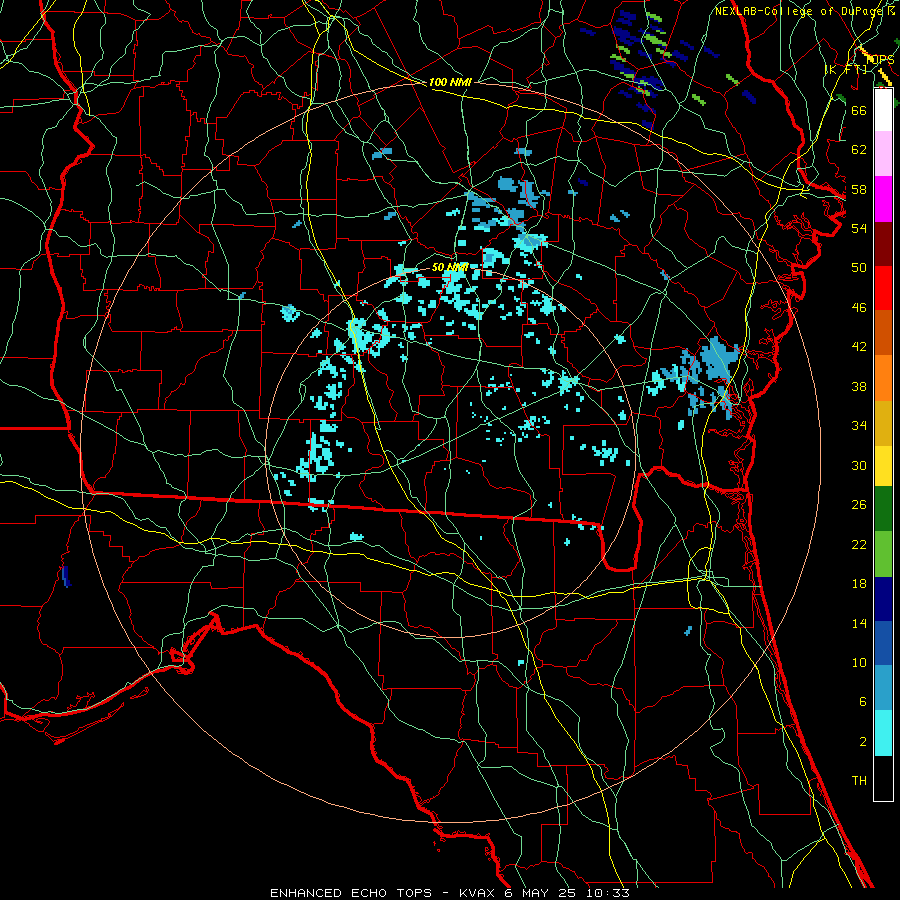Click the '18' legend label
The height and width of the screenshot is (900, 900).
tap(859, 584)
